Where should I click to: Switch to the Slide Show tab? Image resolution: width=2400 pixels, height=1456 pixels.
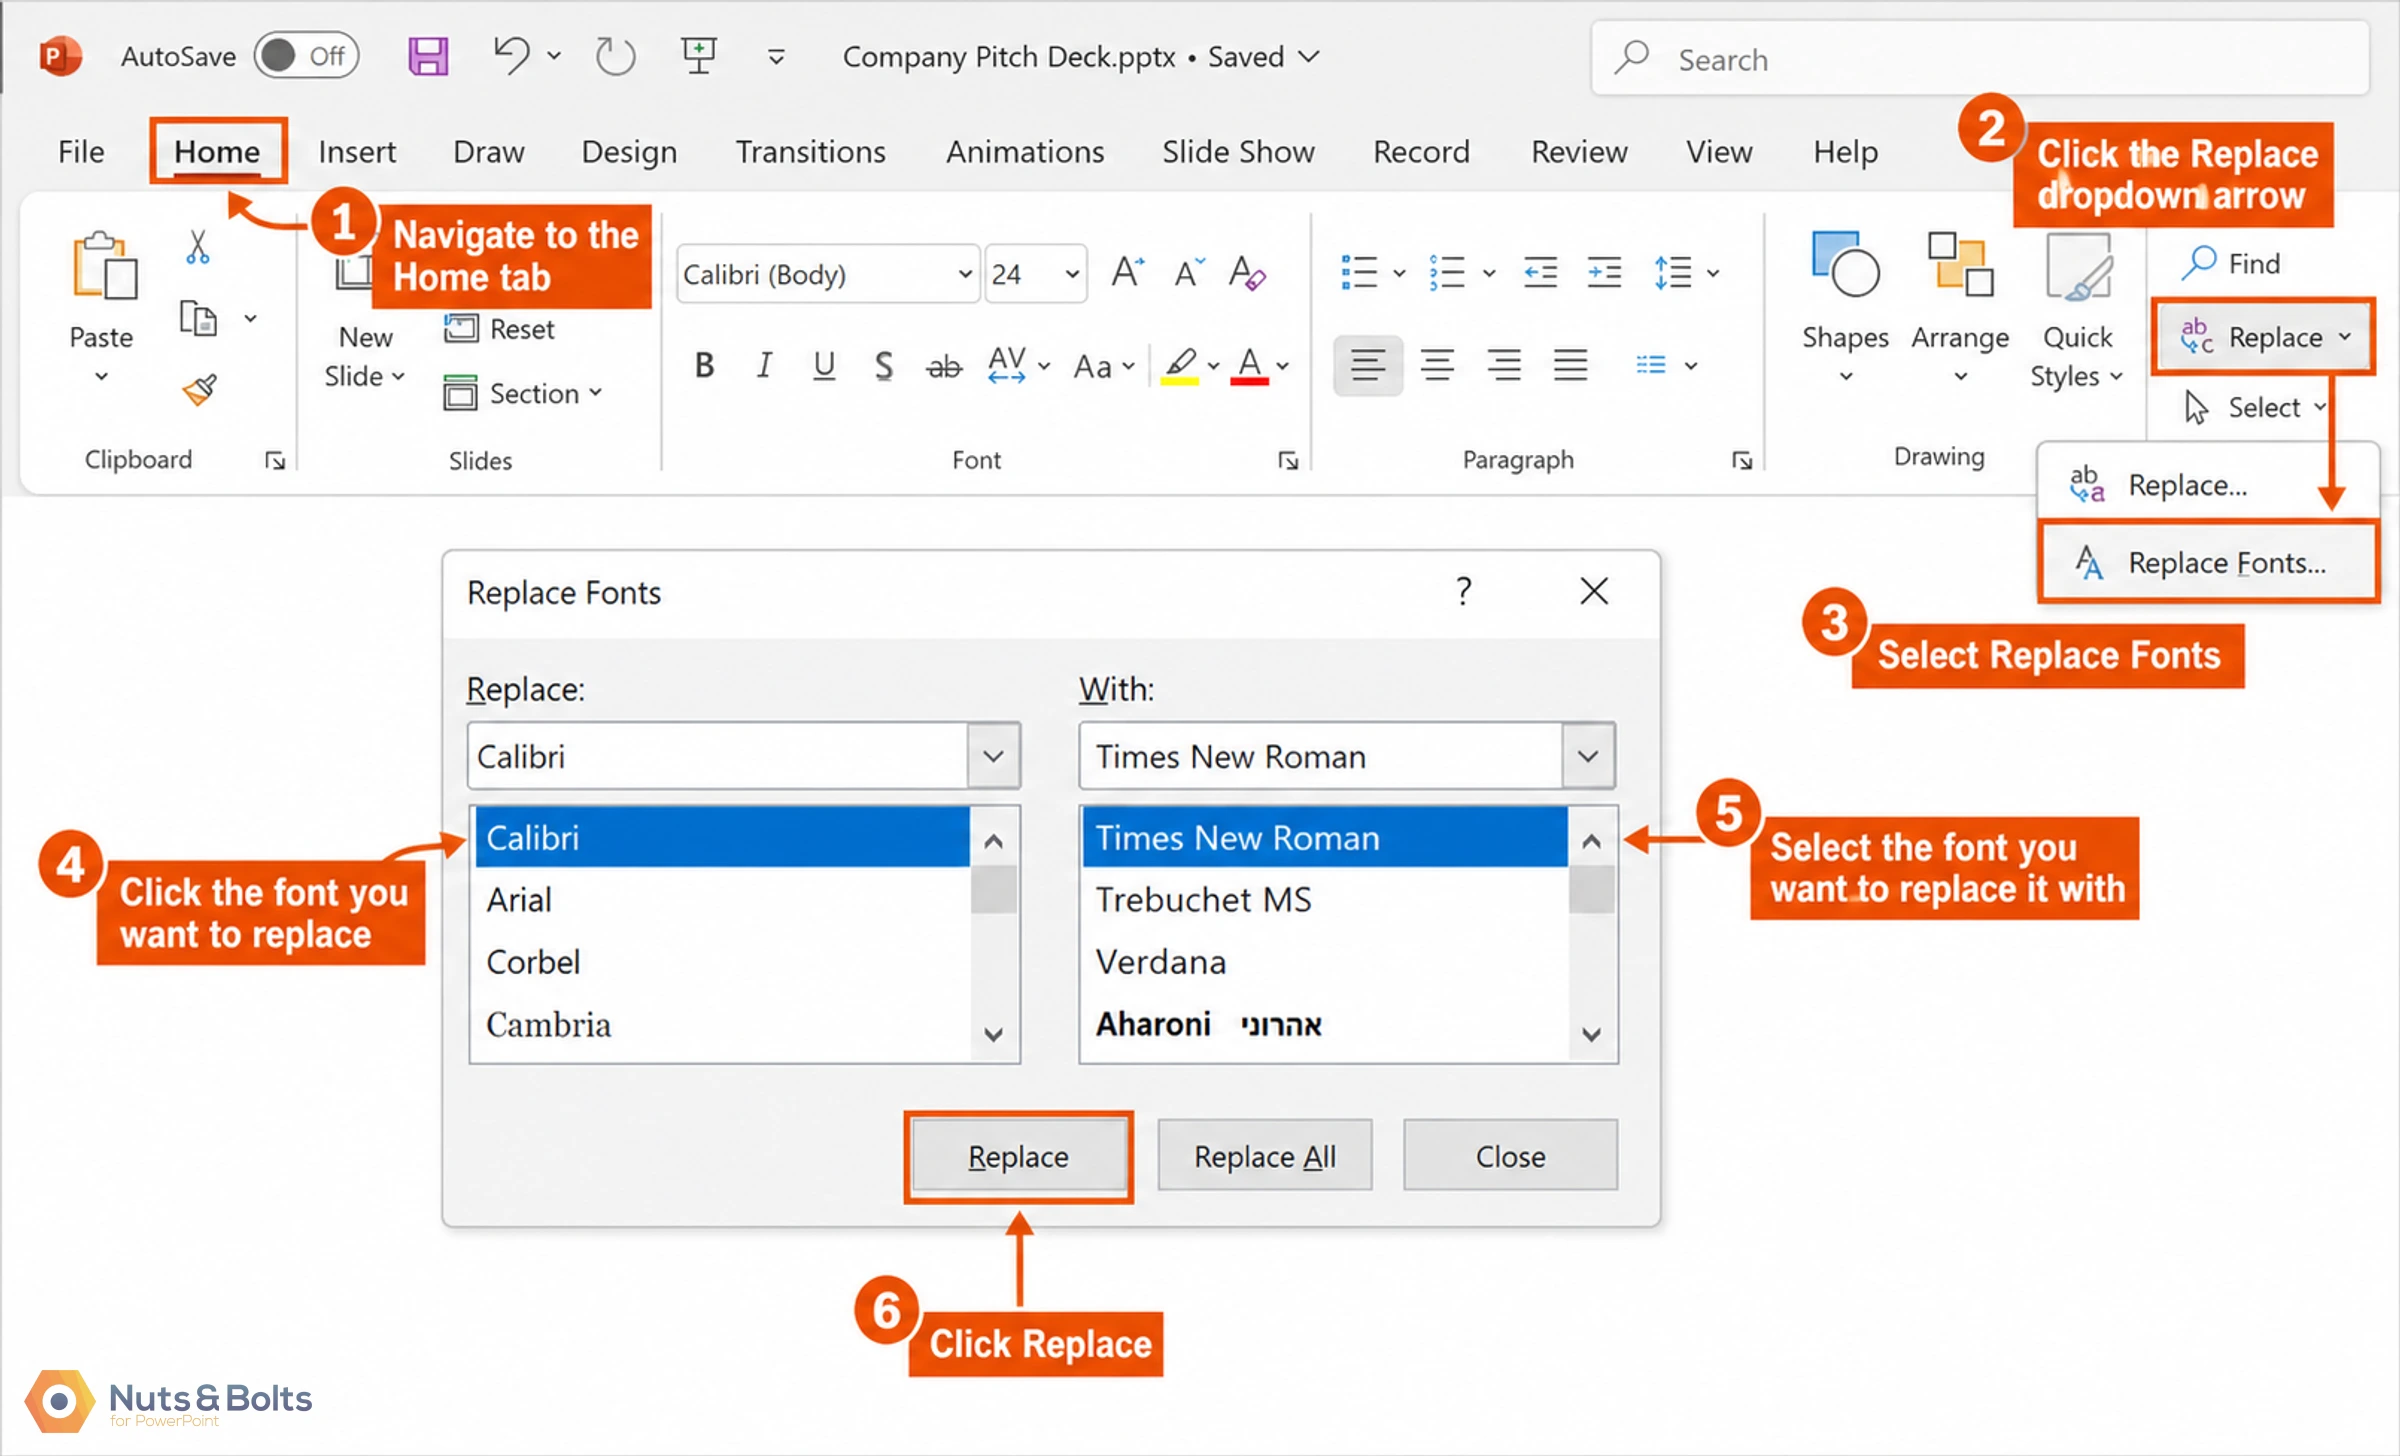pyautogui.click(x=1238, y=151)
